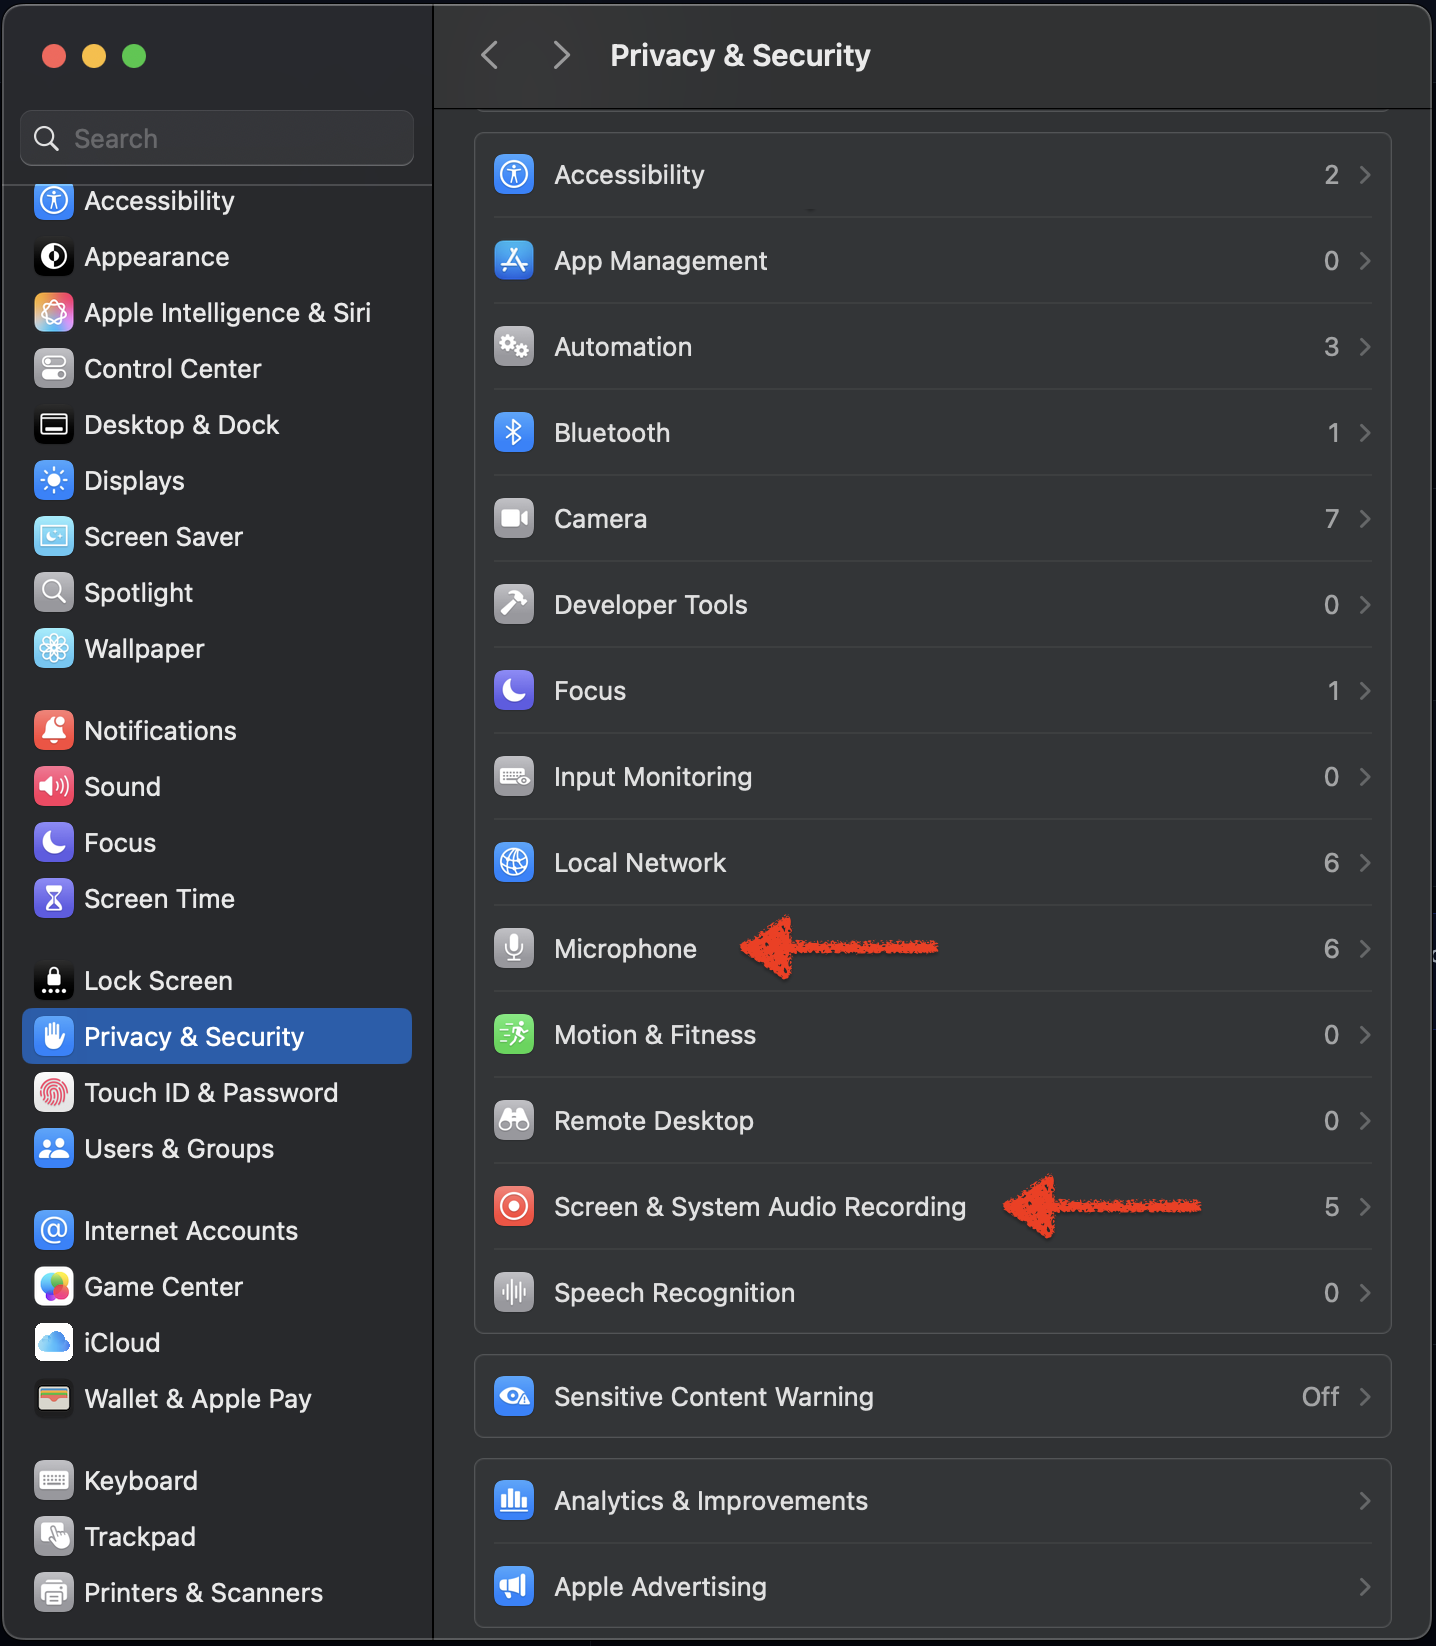
Task: Click the Wallpaper flower icon
Action: tap(54, 649)
